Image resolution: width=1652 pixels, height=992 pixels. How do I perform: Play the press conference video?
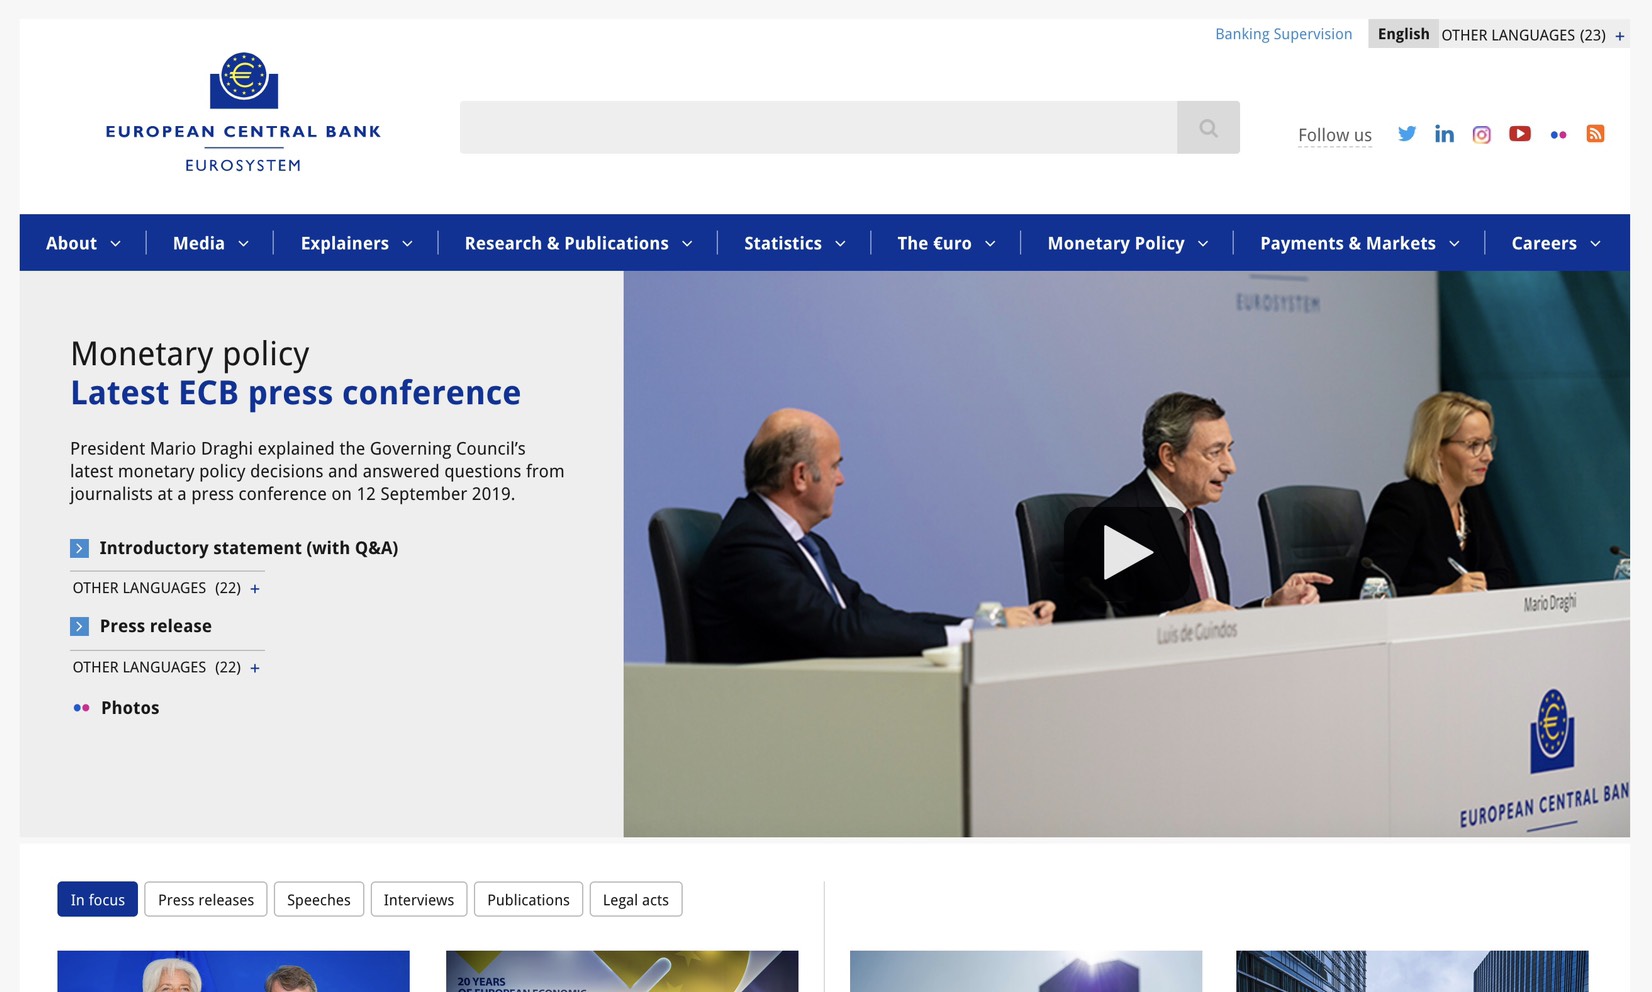pos(1128,552)
